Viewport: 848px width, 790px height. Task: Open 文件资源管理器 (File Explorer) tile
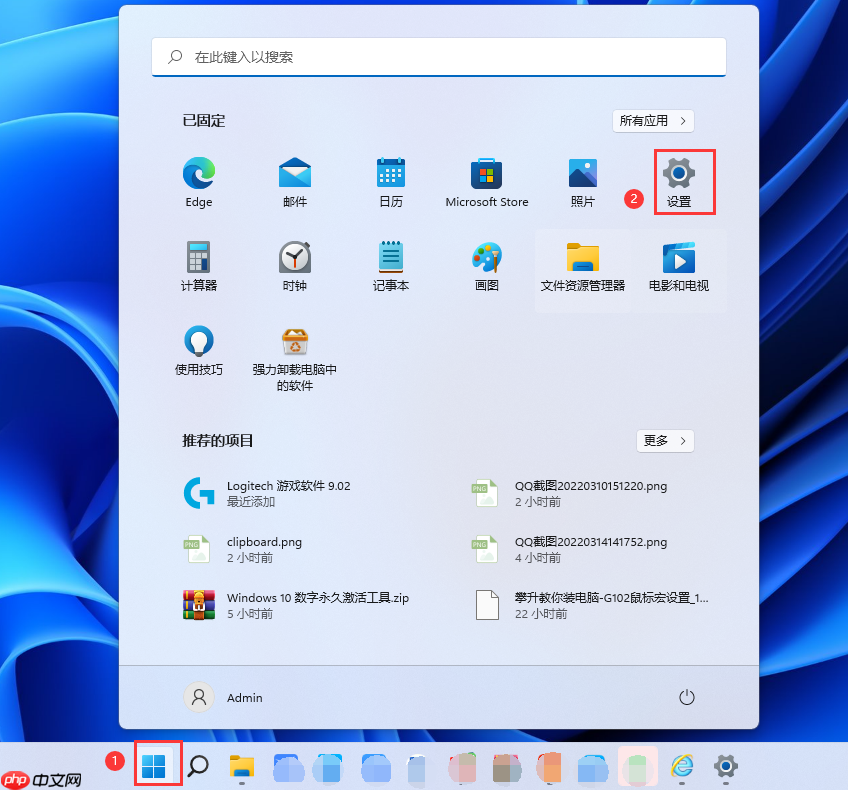point(583,263)
